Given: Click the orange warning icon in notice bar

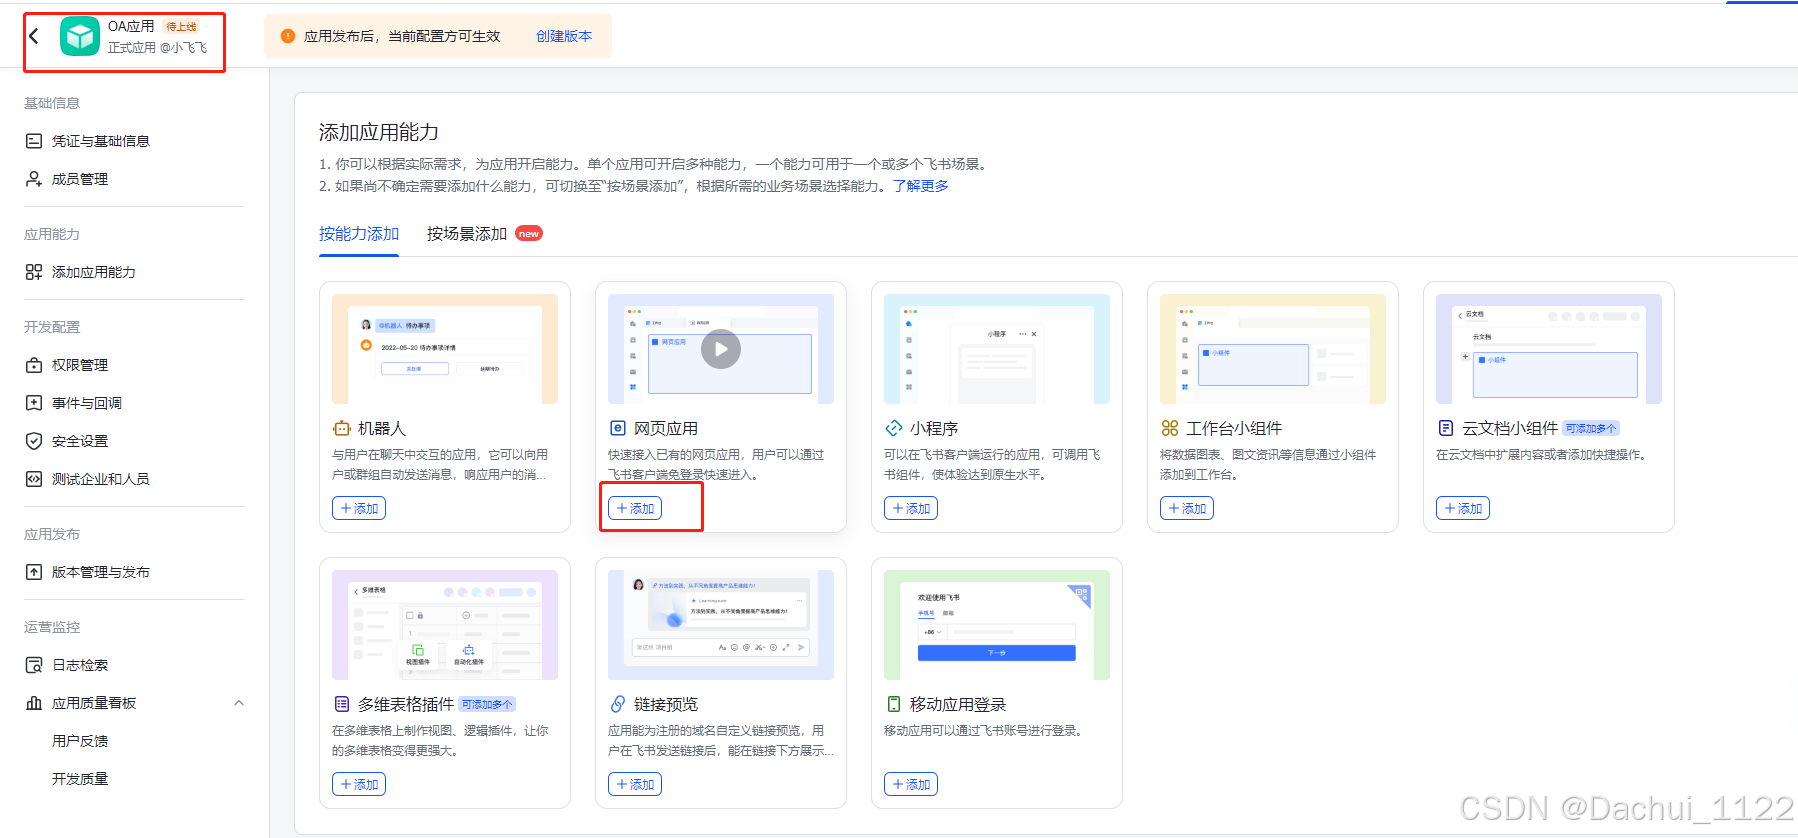Looking at the screenshot, I should pyautogui.click(x=288, y=36).
